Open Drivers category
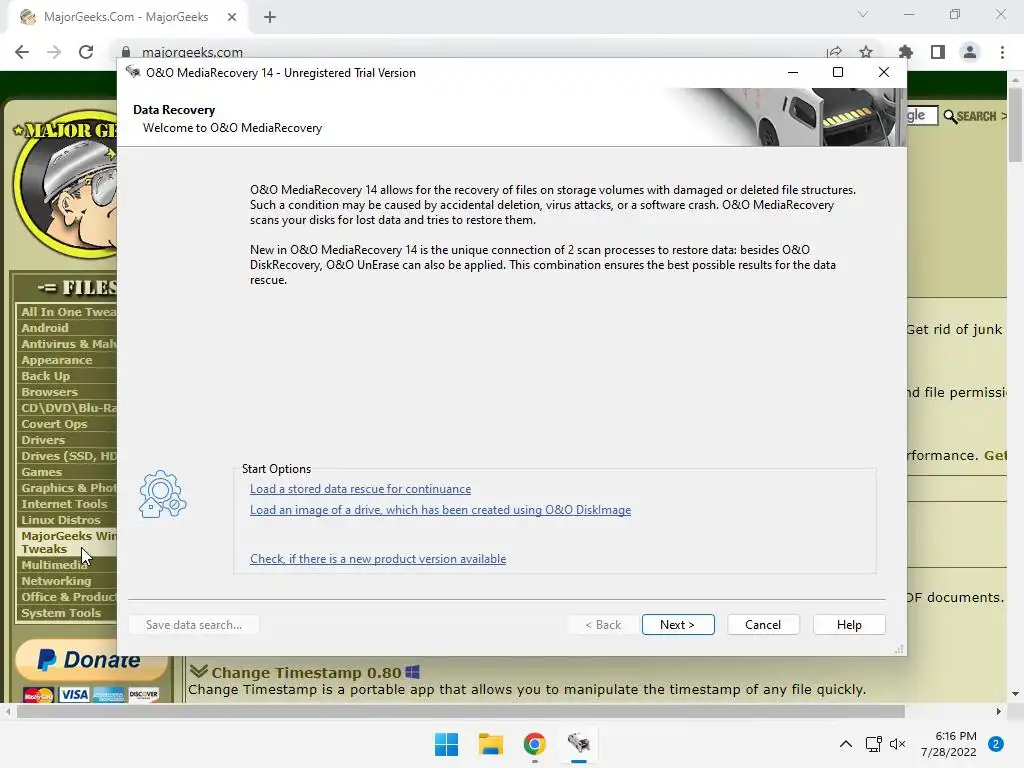The width and height of the screenshot is (1024, 768). pyautogui.click(x=43, y=440)
